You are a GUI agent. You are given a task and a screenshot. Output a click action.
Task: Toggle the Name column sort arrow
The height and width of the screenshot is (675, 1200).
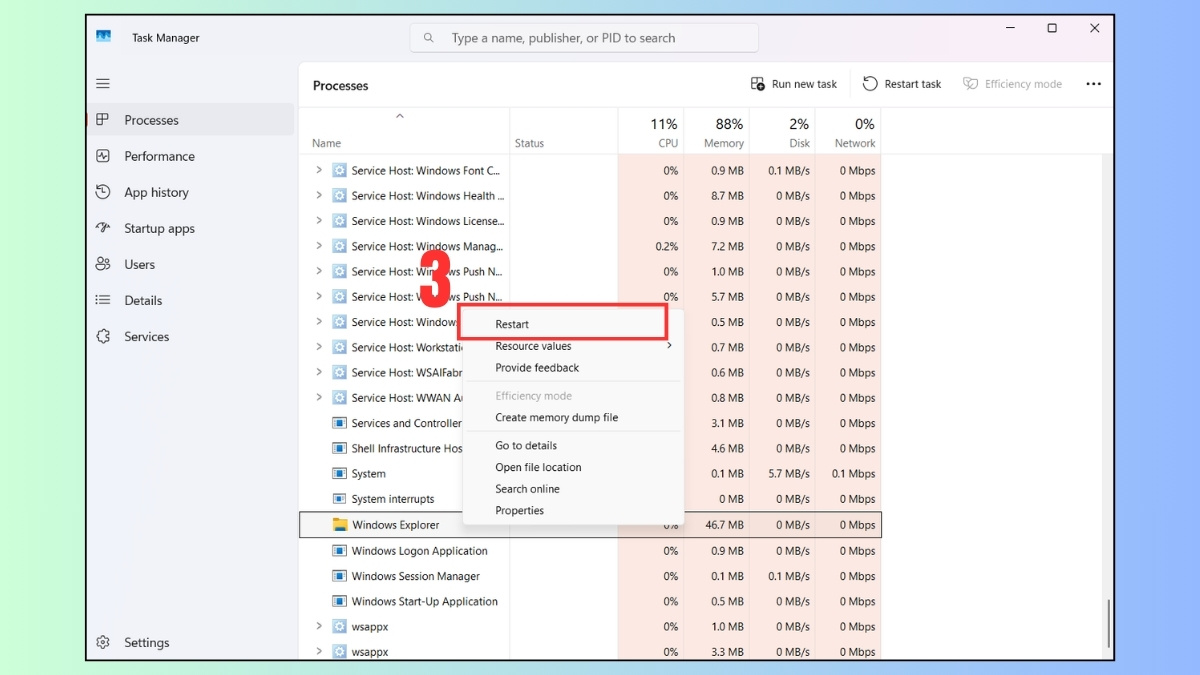pyautogui.click(x=400, y=114)
